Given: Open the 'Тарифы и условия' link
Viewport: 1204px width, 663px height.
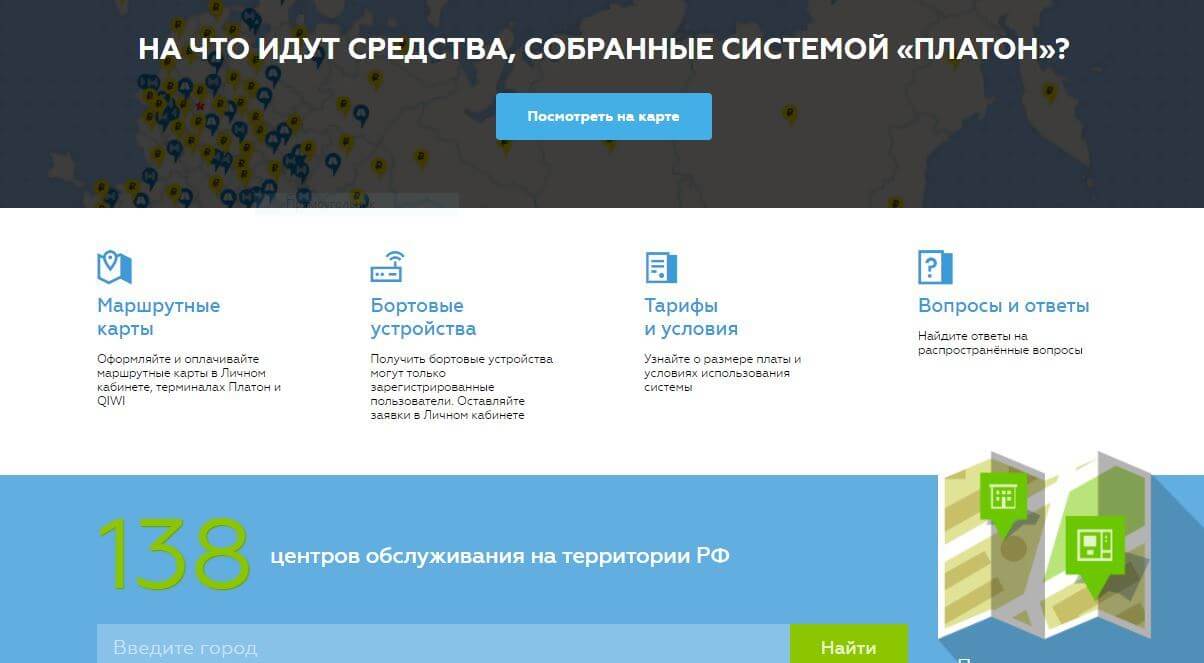Looking at the screenshot, I should tap(691, 317).
